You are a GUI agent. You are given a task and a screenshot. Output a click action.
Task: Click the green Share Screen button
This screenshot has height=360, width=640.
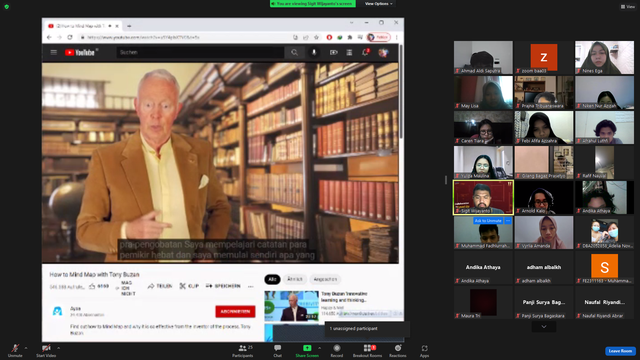point(307,351)
